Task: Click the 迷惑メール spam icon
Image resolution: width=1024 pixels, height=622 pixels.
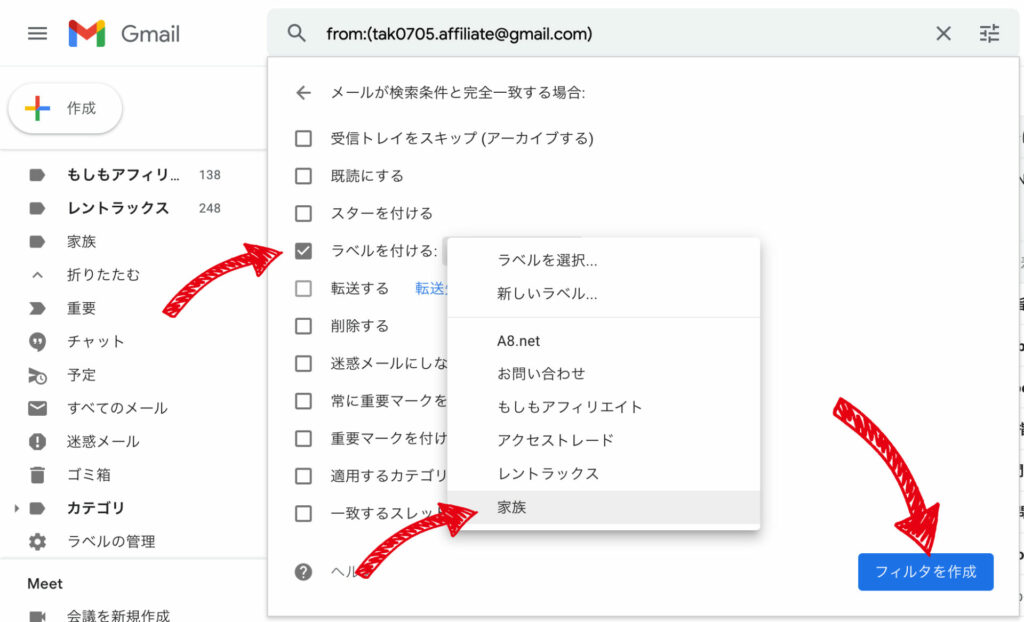Action: 37,442
